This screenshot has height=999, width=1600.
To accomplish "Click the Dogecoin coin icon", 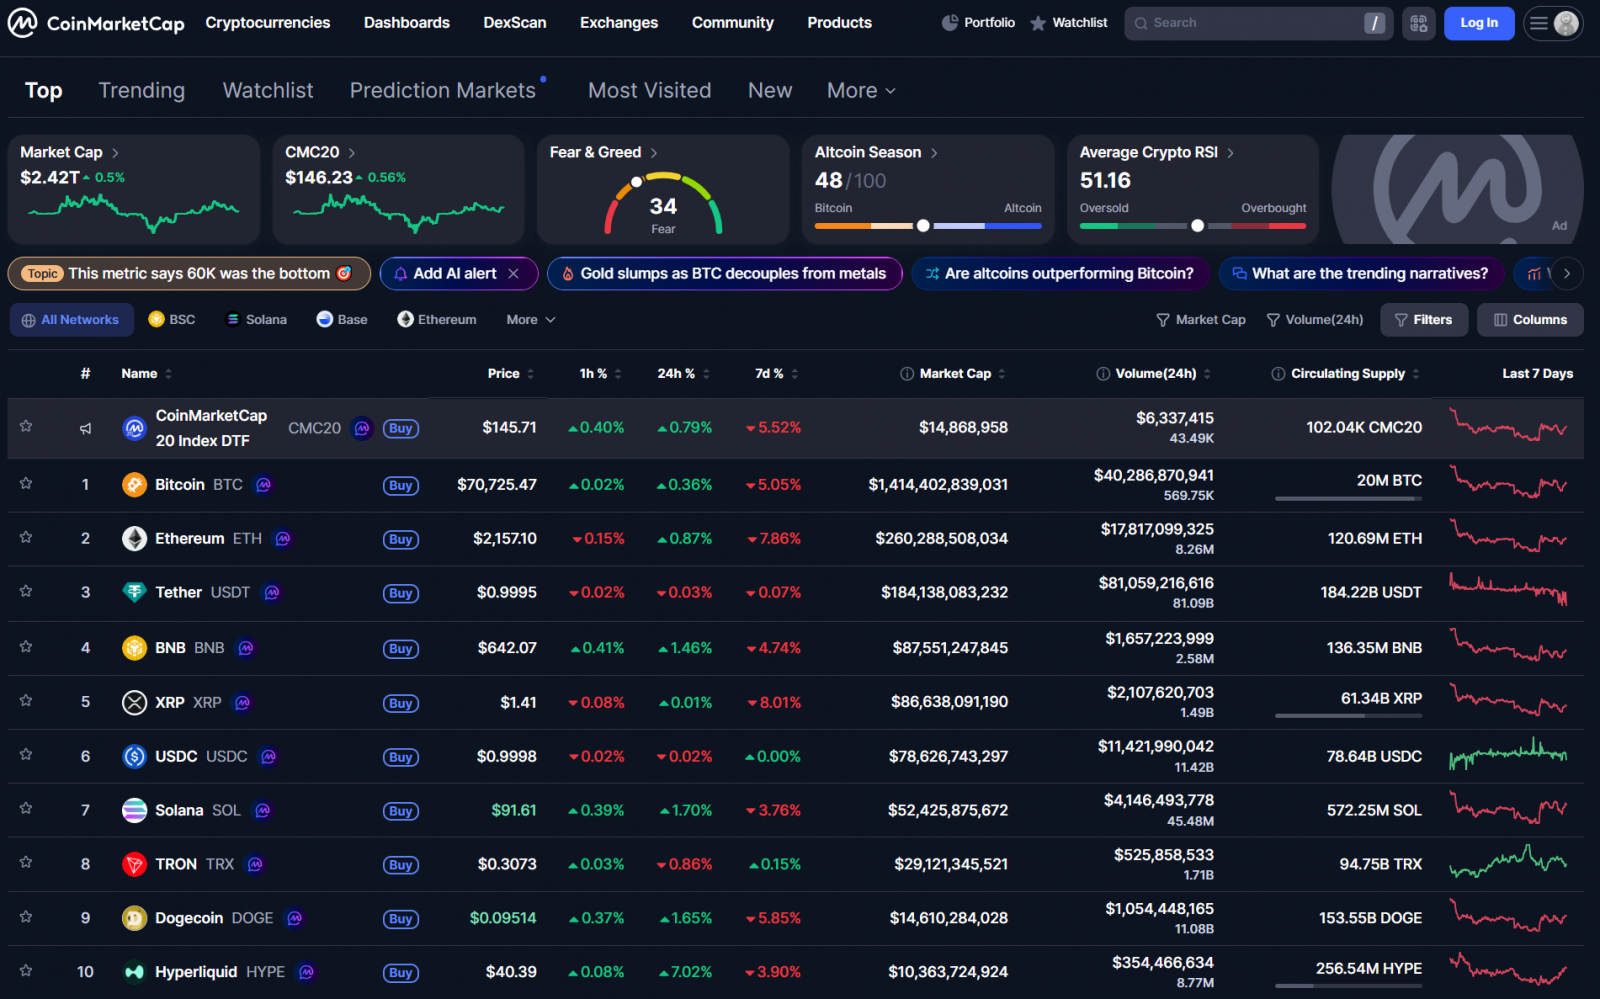I will (134, 918).
